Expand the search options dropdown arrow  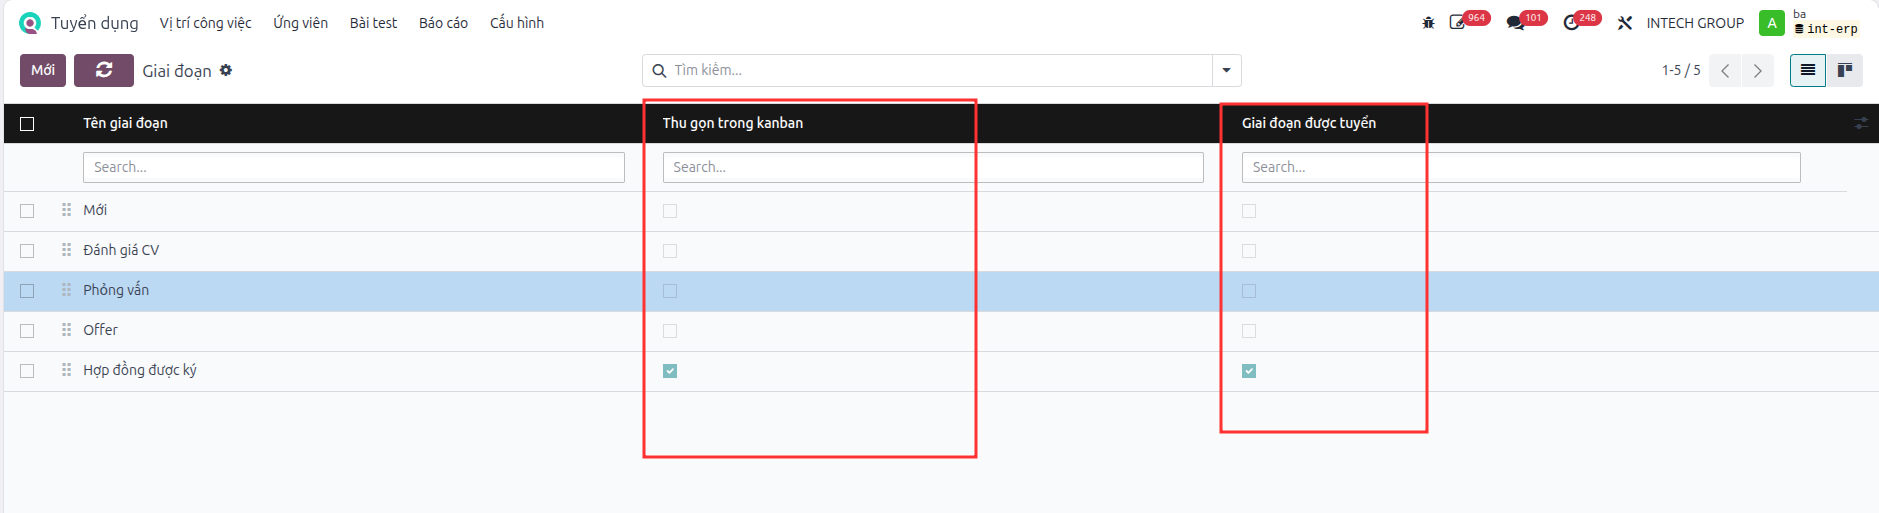coord(1227,70)
